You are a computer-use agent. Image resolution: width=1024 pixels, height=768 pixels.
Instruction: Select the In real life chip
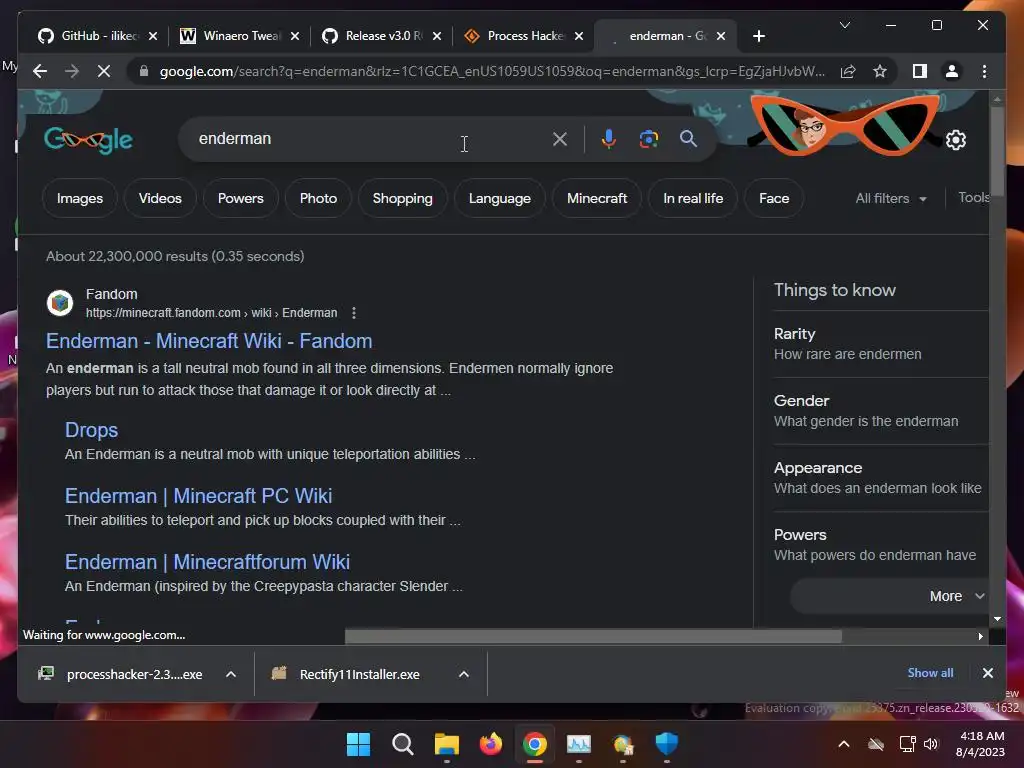693,199
